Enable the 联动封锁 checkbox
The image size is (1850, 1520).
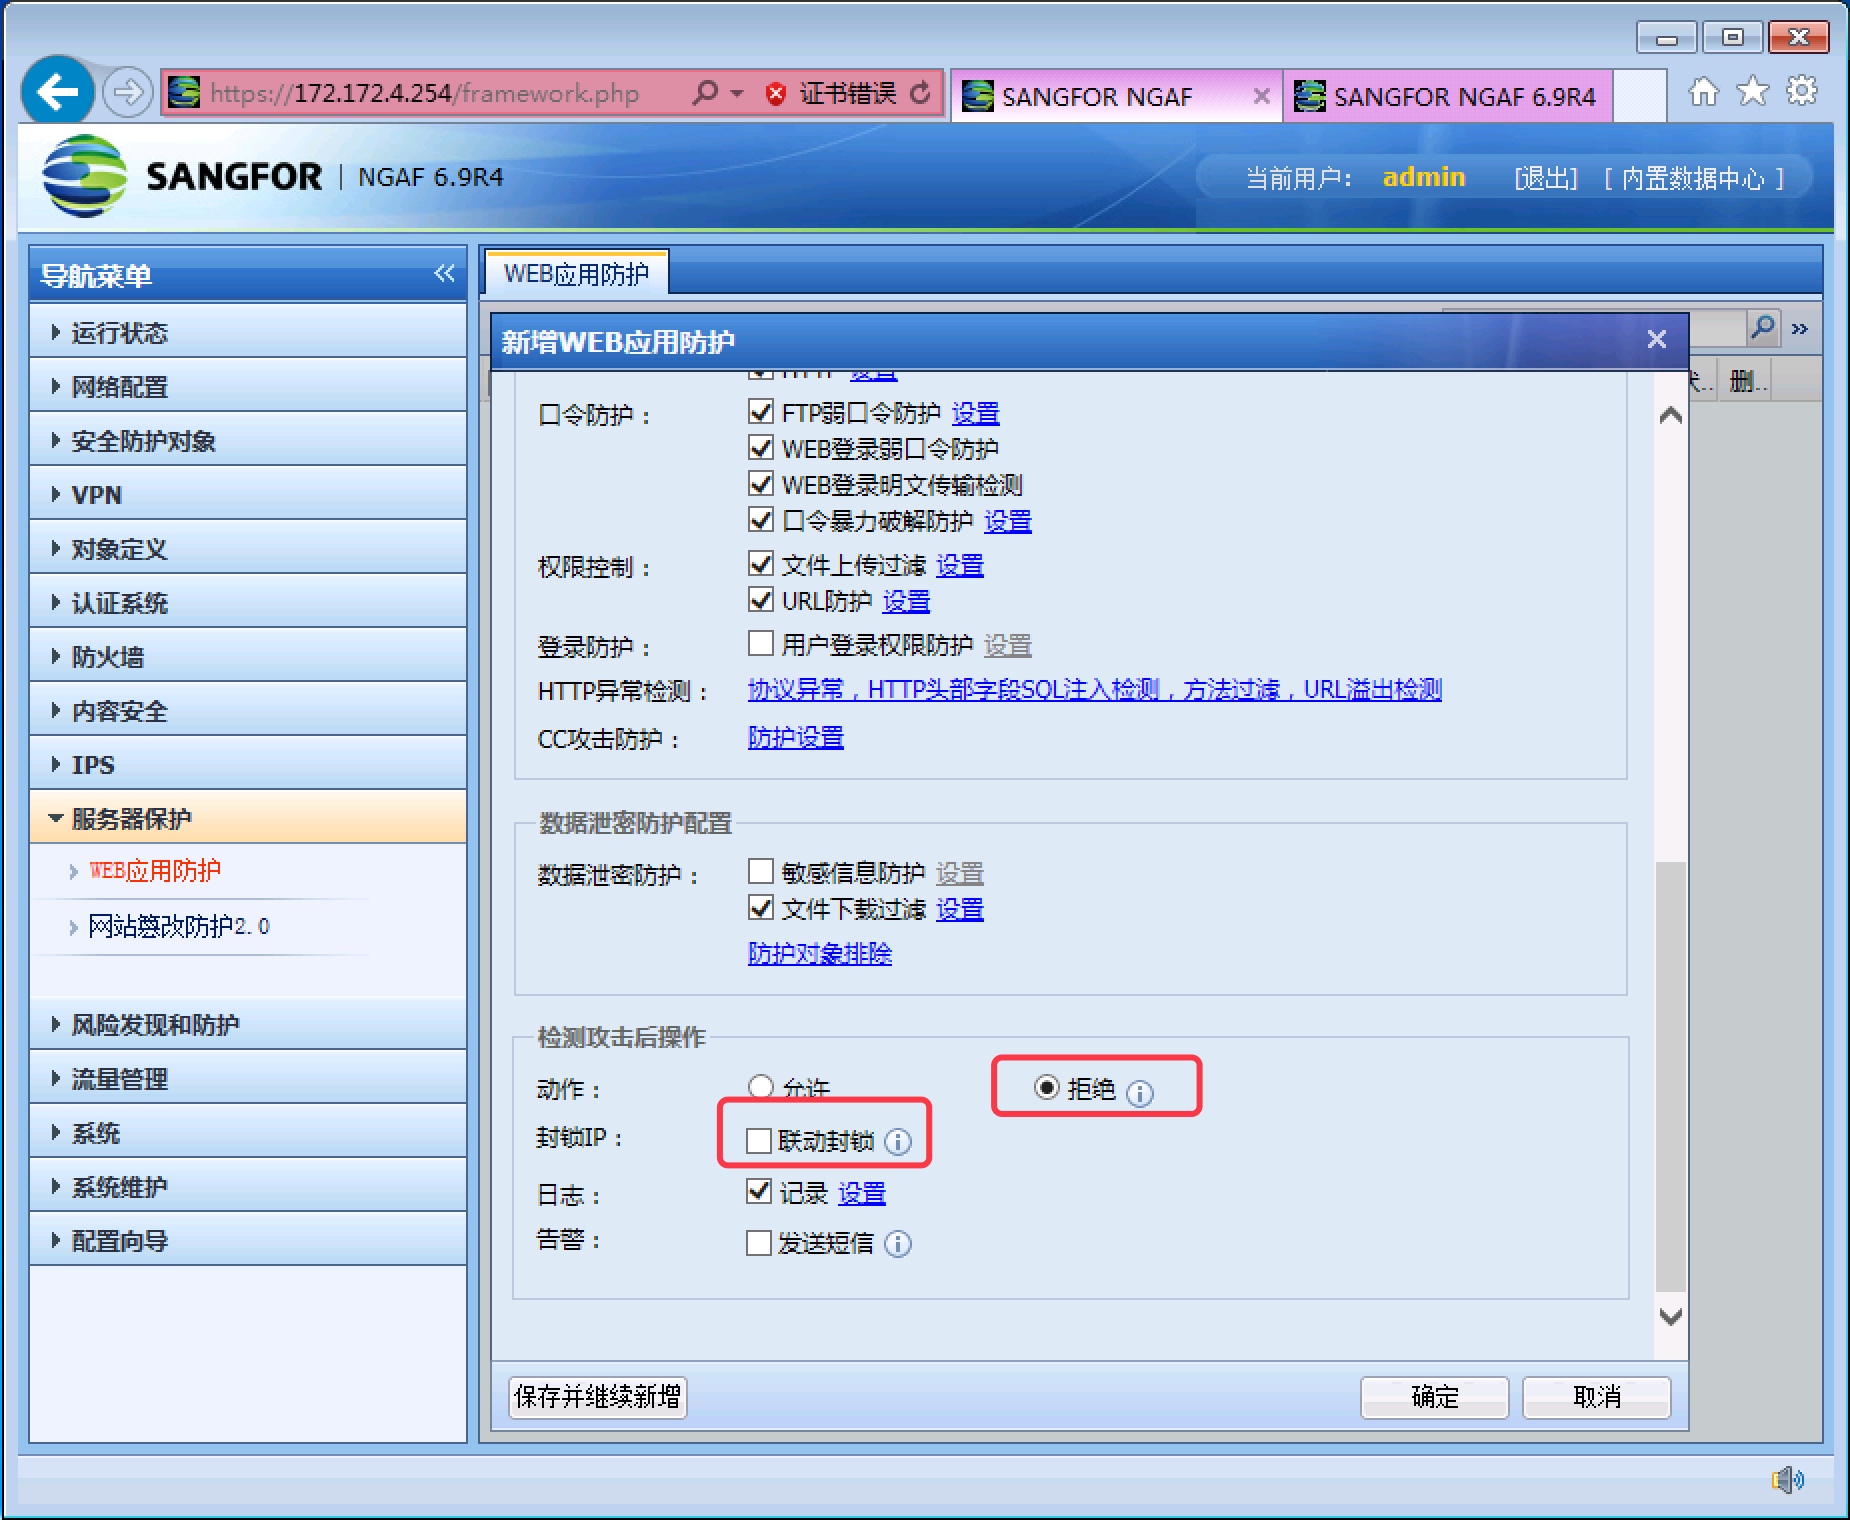point(759,1141)
